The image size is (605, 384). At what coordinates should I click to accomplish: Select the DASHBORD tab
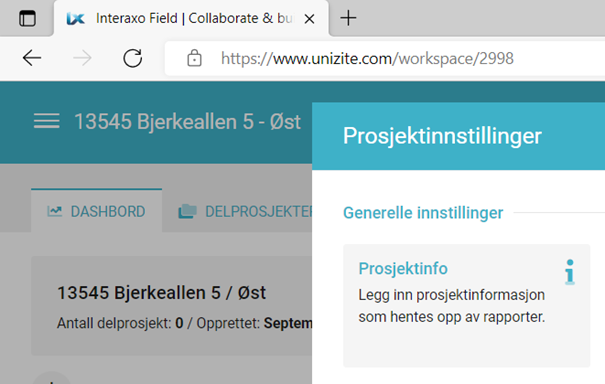point(96,211)
